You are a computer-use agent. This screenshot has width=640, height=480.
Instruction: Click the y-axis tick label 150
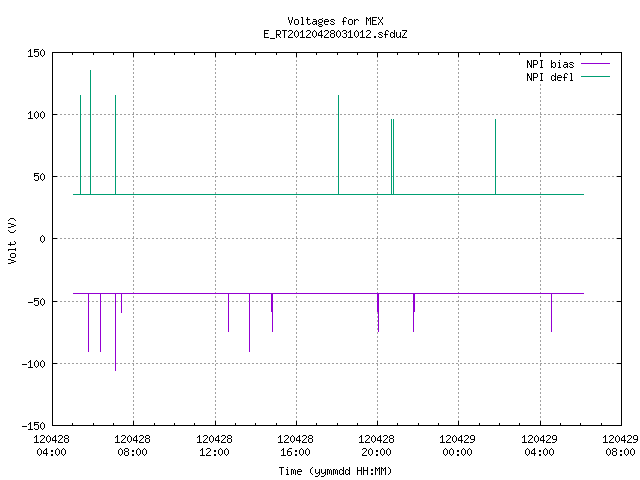[x=36, y=53]
